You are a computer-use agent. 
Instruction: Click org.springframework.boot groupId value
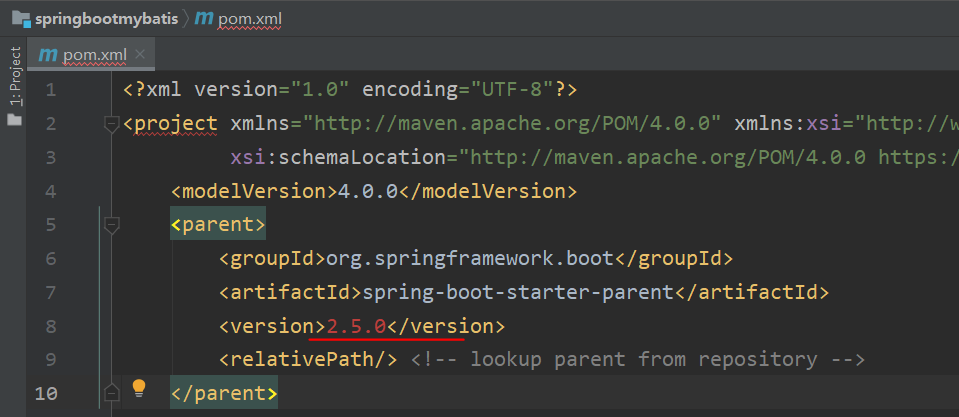[470, 259]
